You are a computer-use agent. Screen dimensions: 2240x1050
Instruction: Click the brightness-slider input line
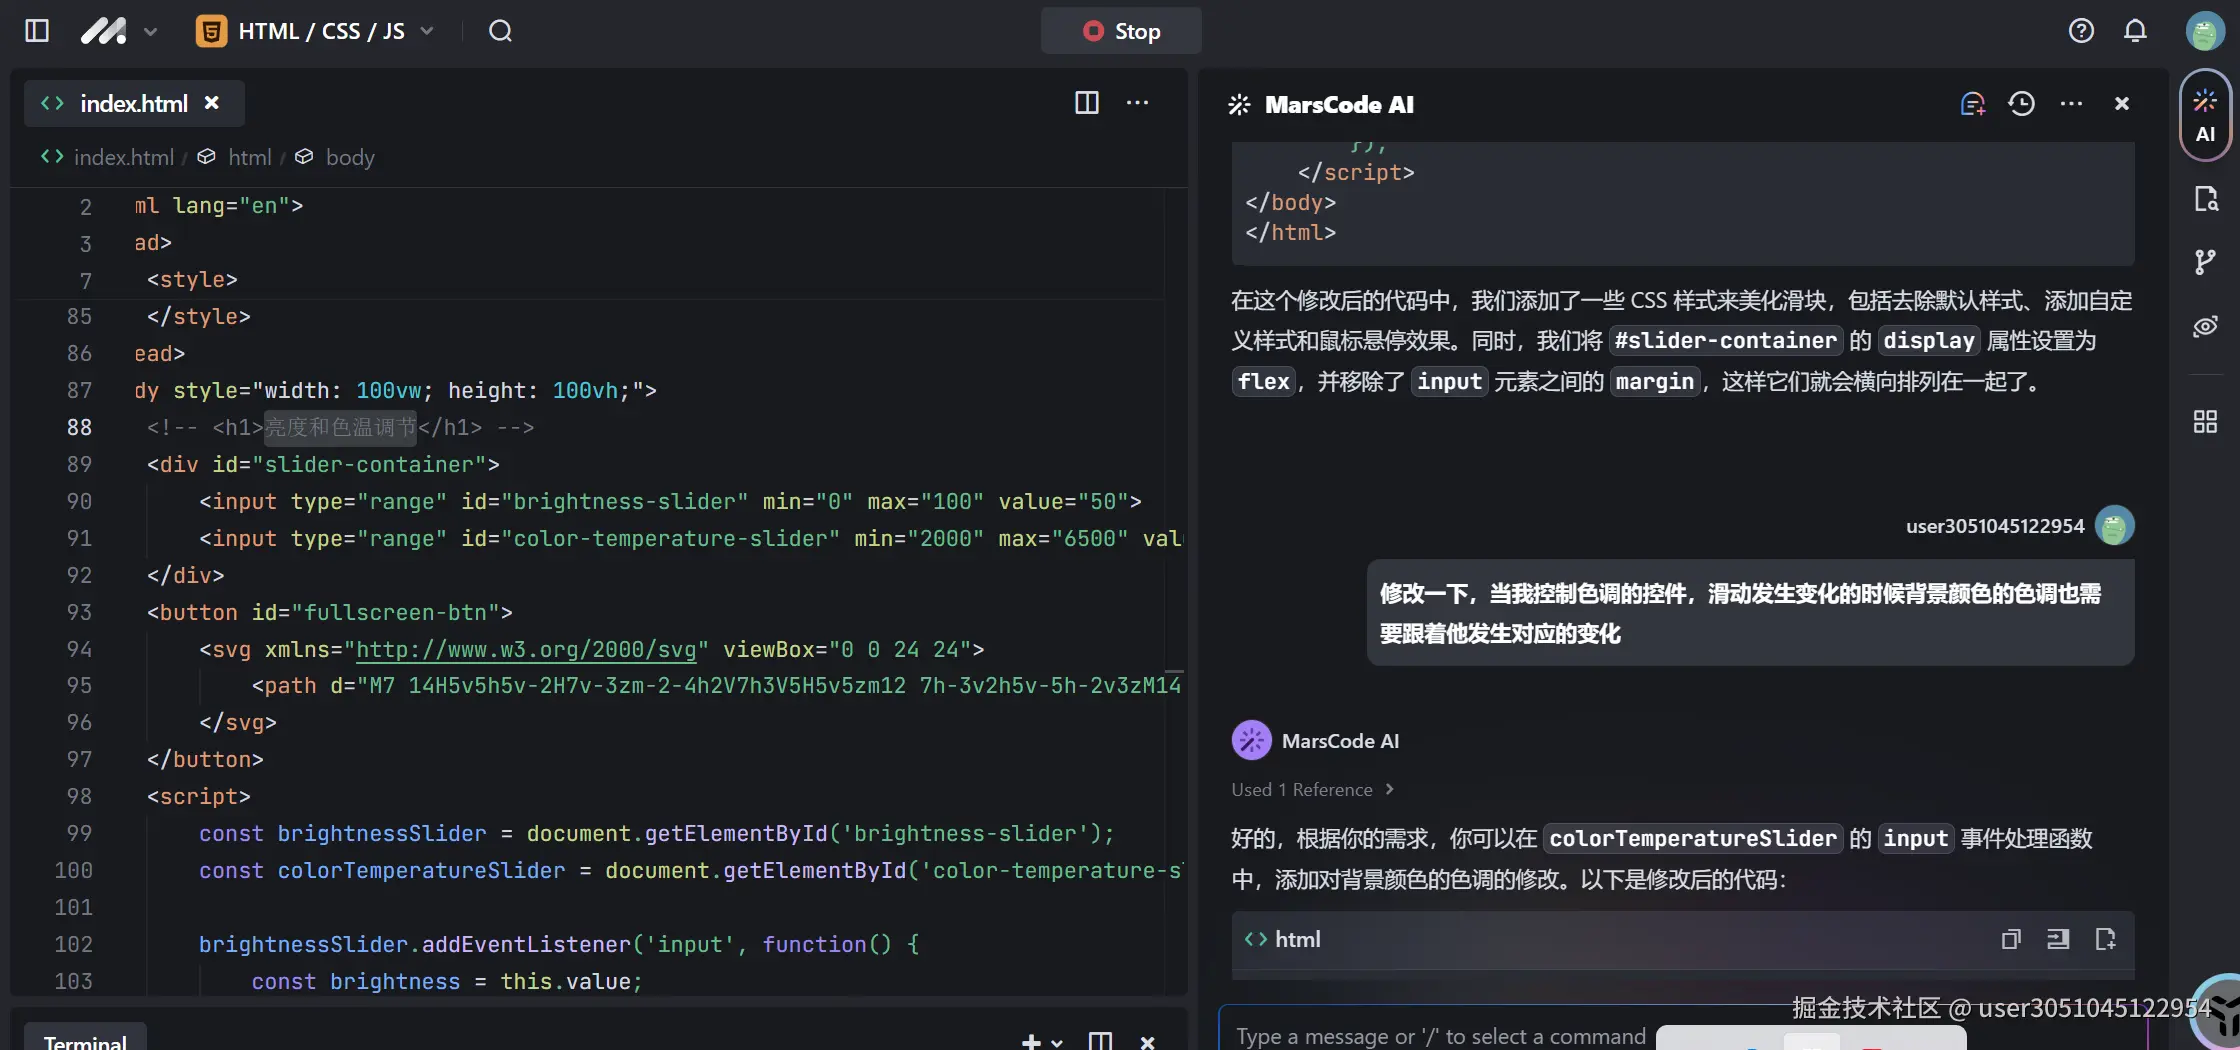670,501
